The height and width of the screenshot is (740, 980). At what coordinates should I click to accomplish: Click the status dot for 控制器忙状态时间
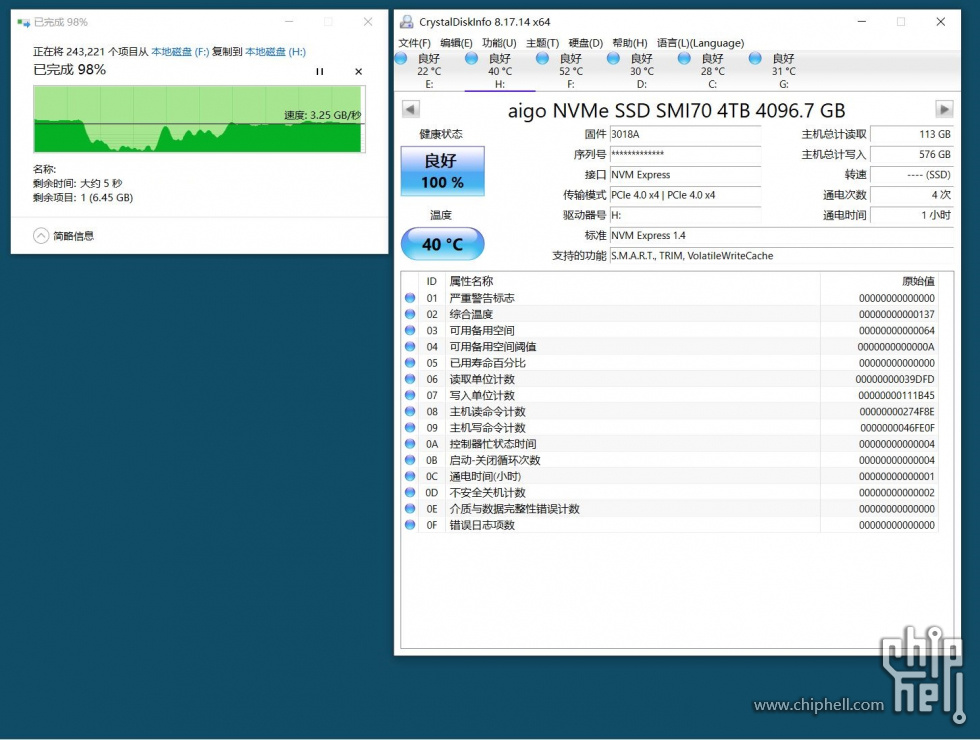(x=410, y=444)
